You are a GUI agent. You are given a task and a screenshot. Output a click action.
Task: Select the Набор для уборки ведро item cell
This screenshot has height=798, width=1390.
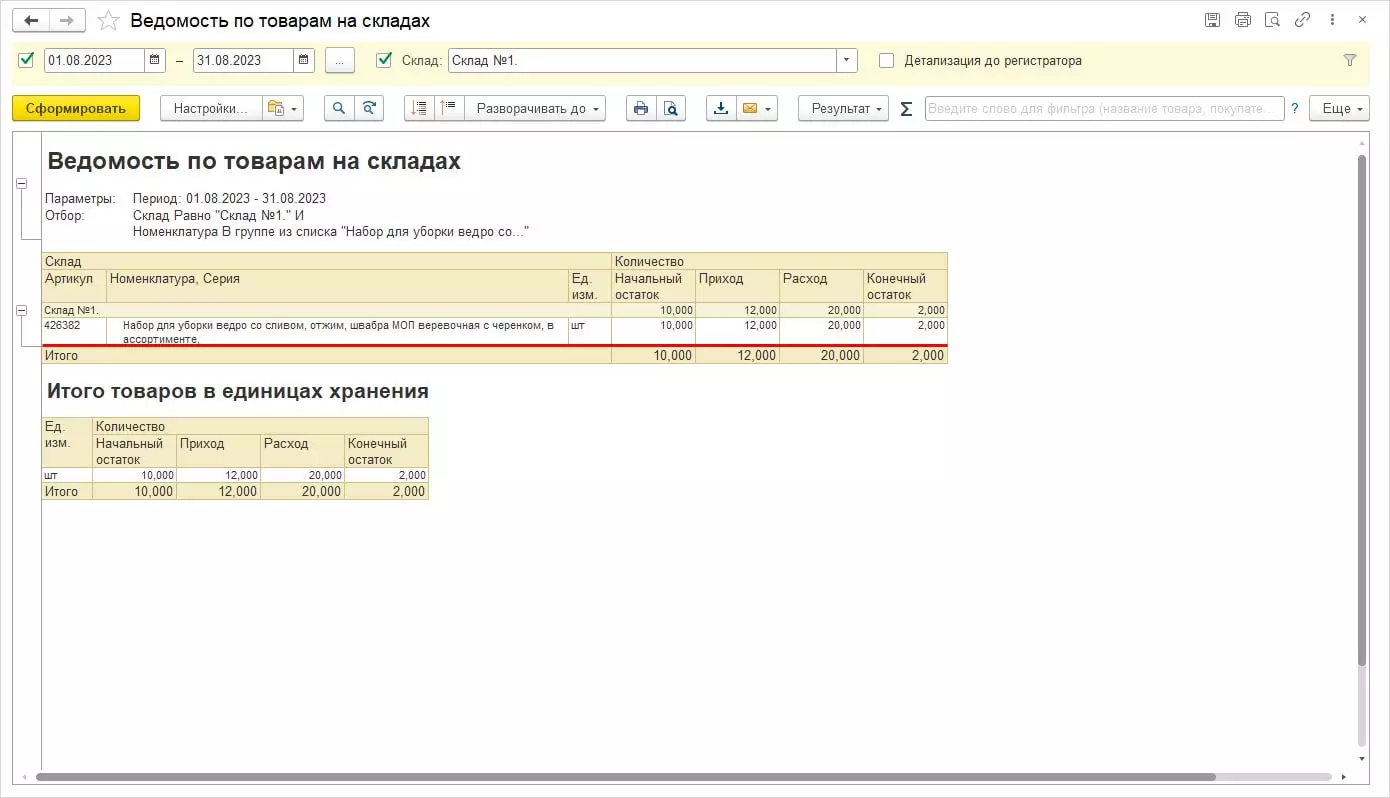[x=338, y=332]
